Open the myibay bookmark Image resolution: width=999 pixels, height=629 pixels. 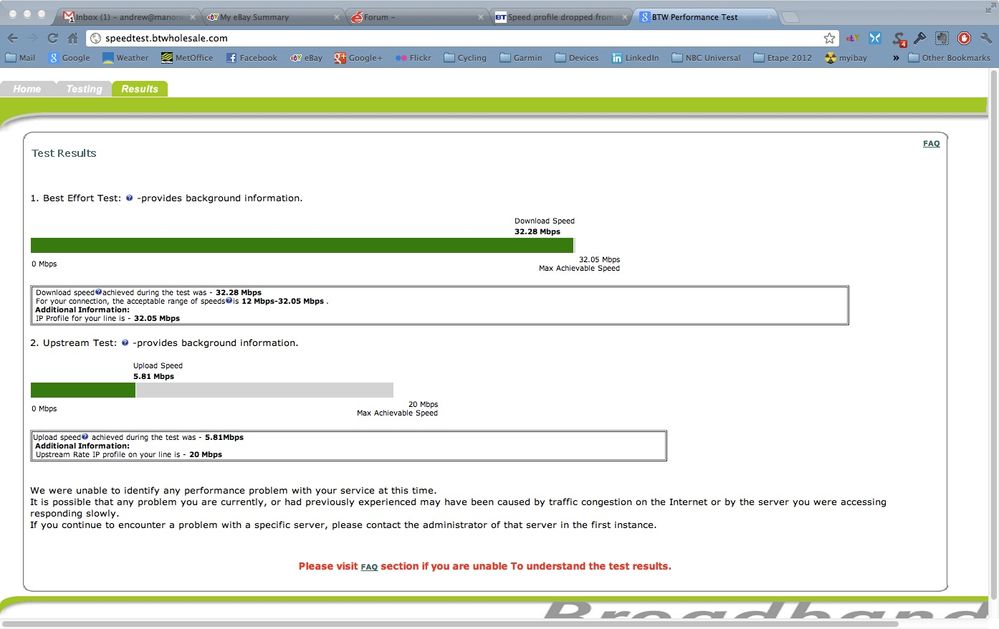coord(846,57)
